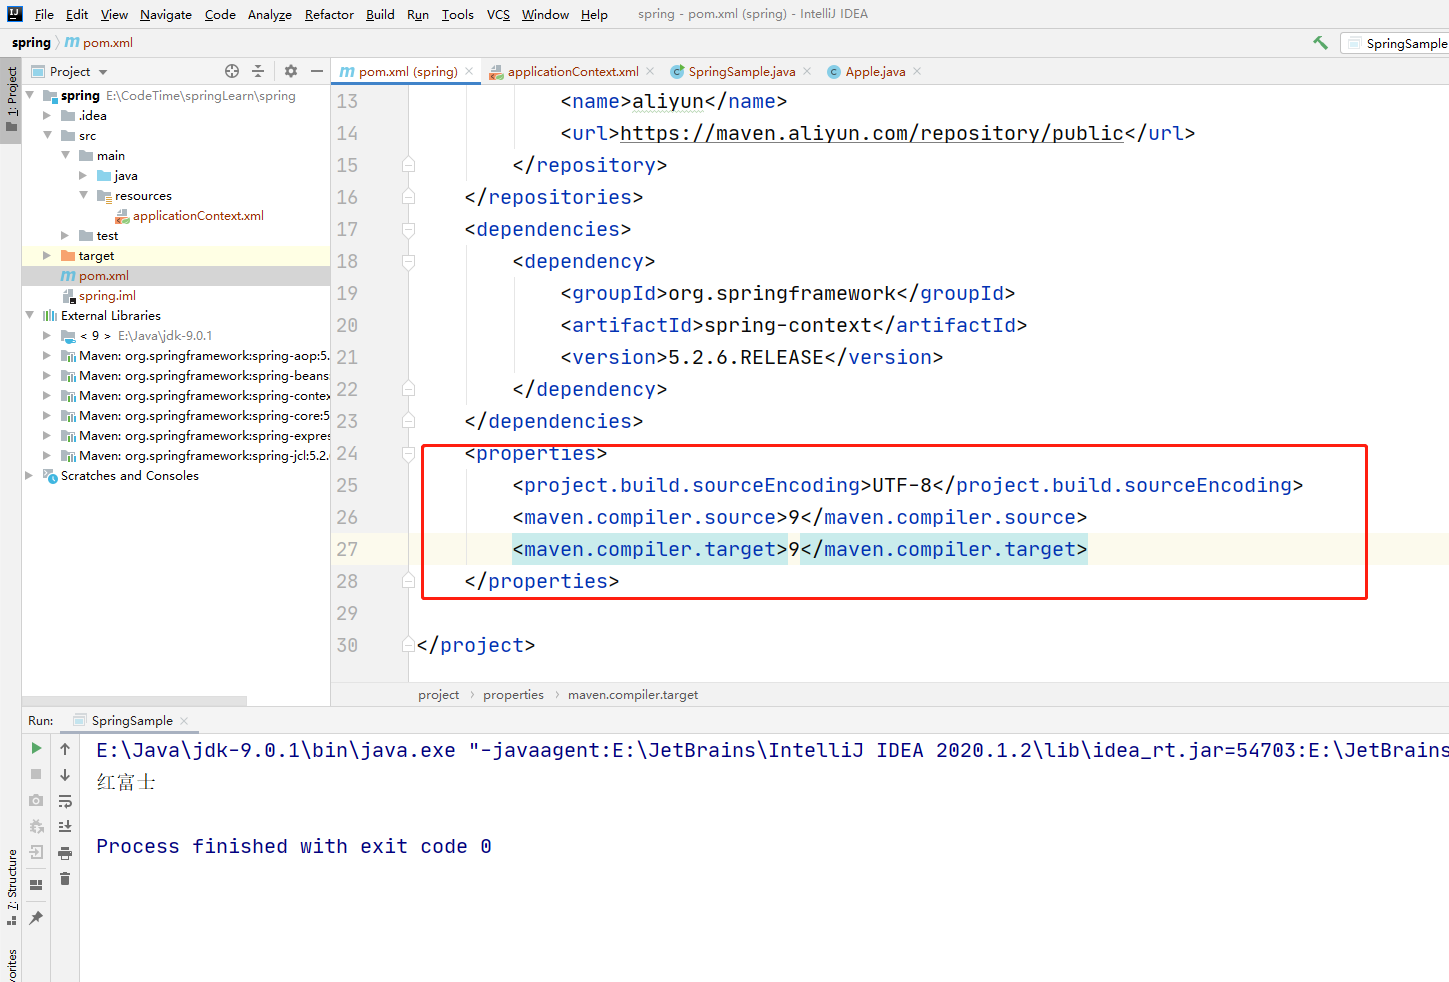Click the Build project hammer icon
1449x982 pixels.
click(x=1321, y=43)
